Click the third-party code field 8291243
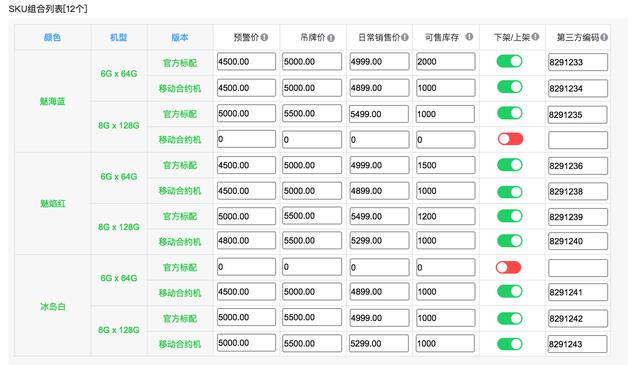The width and height of the screenshot is (640, 365). click(578, 344)
